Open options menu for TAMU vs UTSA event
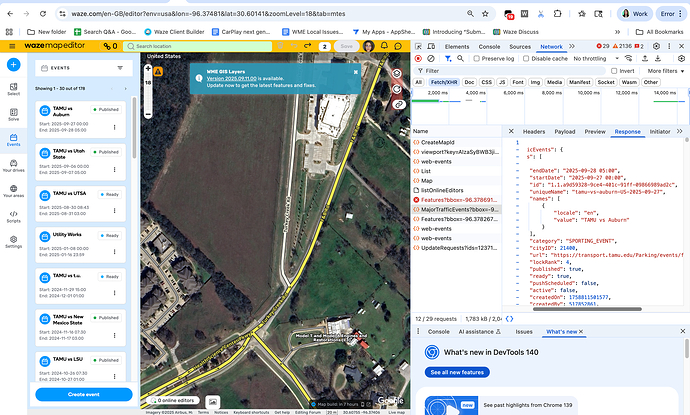The width and height of the screenshot is (690, 415). click(114, 211)
